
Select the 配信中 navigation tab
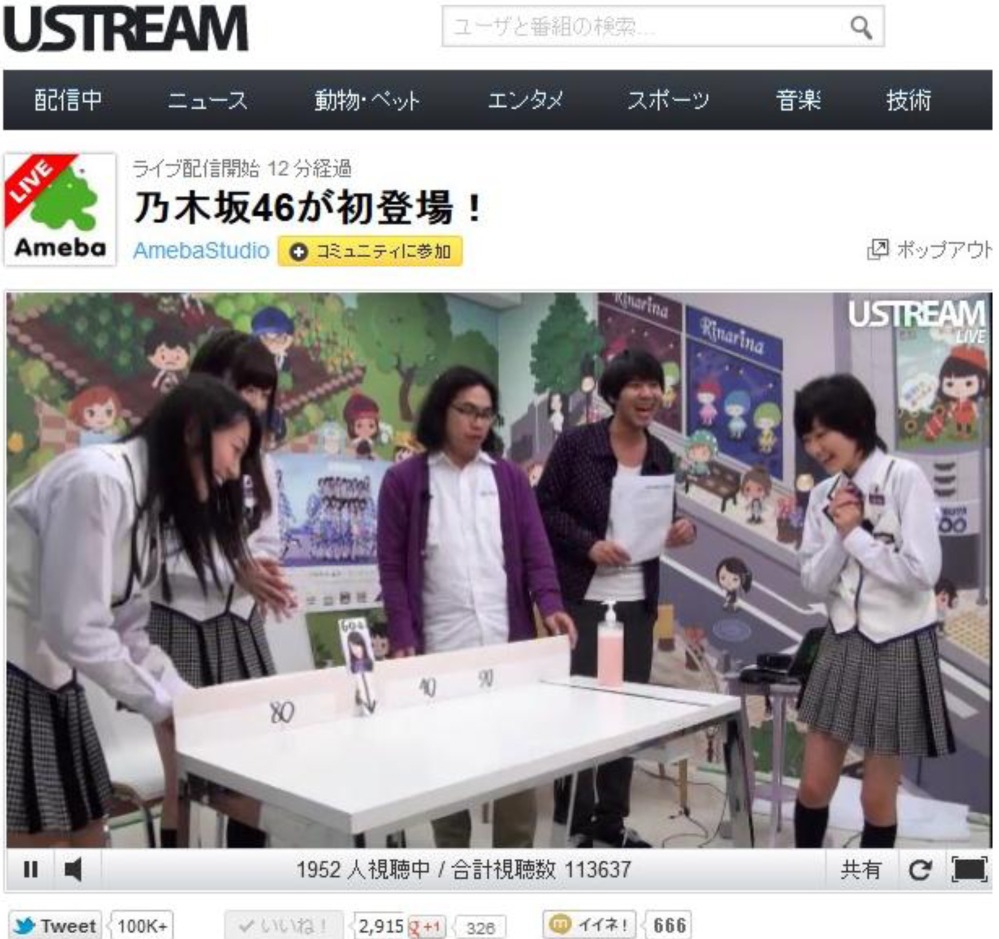point(68,100)
